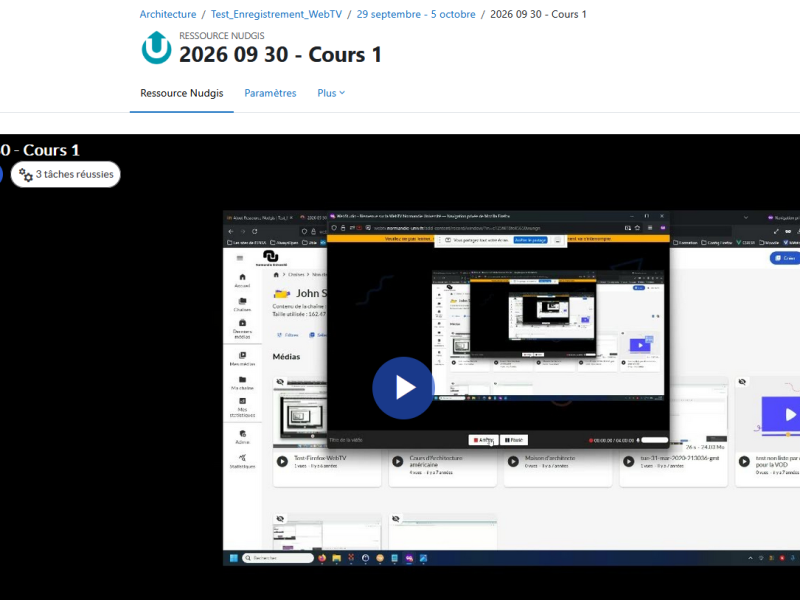Click the page heading 2026 09 30 - Cours 1
This screenshot has height=600, width=800.
point(280,55)
